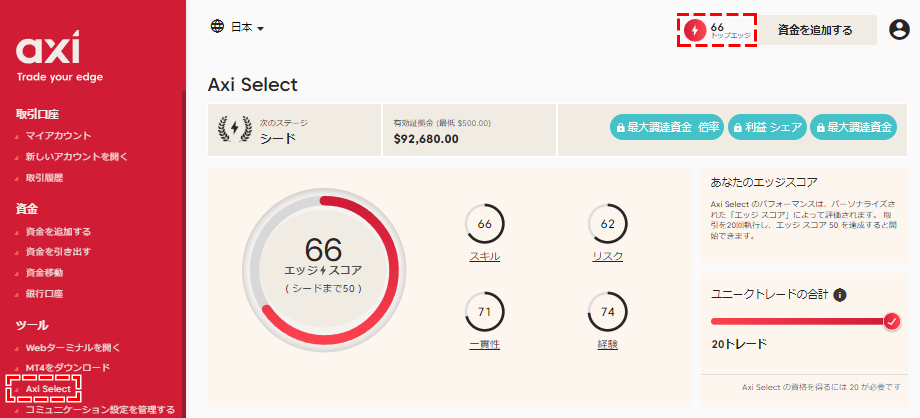Click the laurel wreath stage icon
The height and width of the screenshot is (418, 920).
pyautogui.click(x=235, y=130)
